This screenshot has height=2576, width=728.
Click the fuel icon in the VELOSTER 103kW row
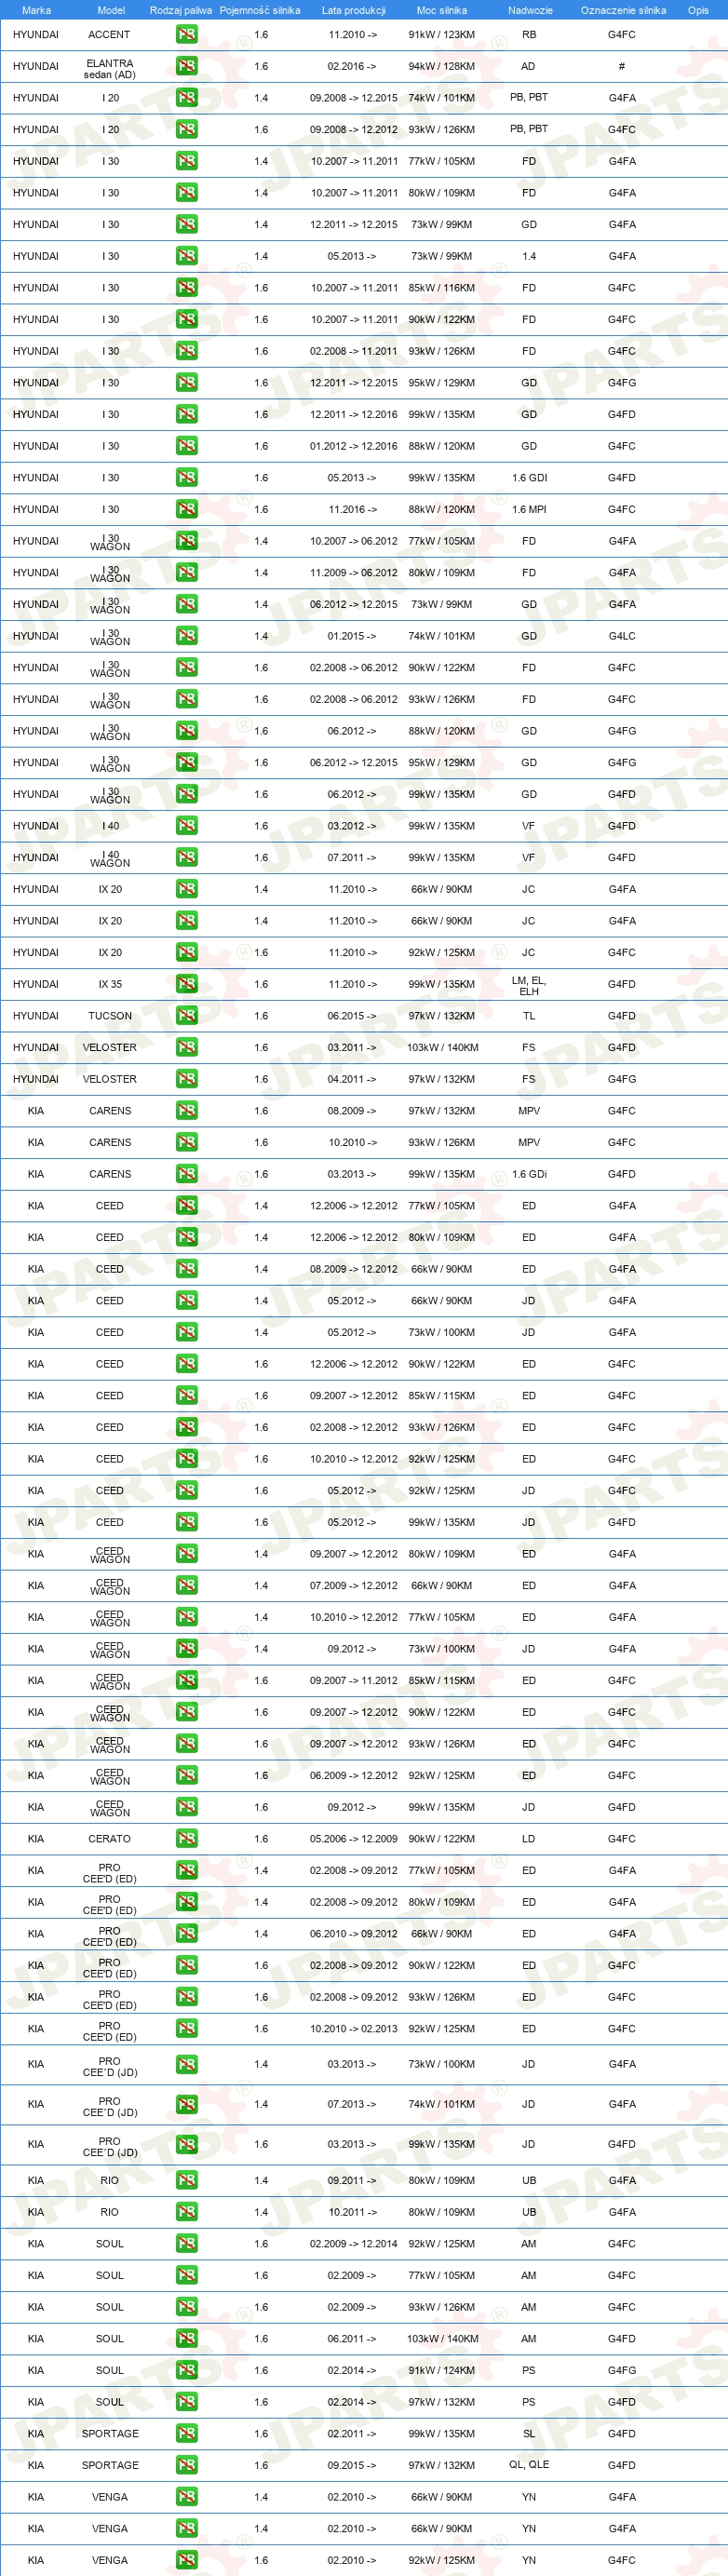[x=186, y=1047]
